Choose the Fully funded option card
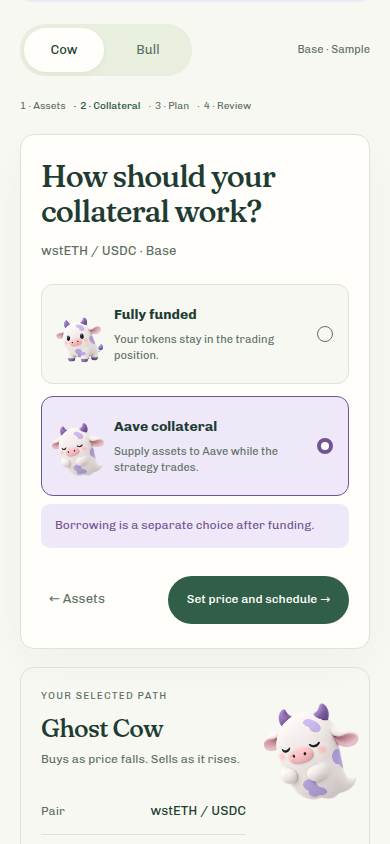This screenshot has height=844, width=390. (x=195, y=334)
